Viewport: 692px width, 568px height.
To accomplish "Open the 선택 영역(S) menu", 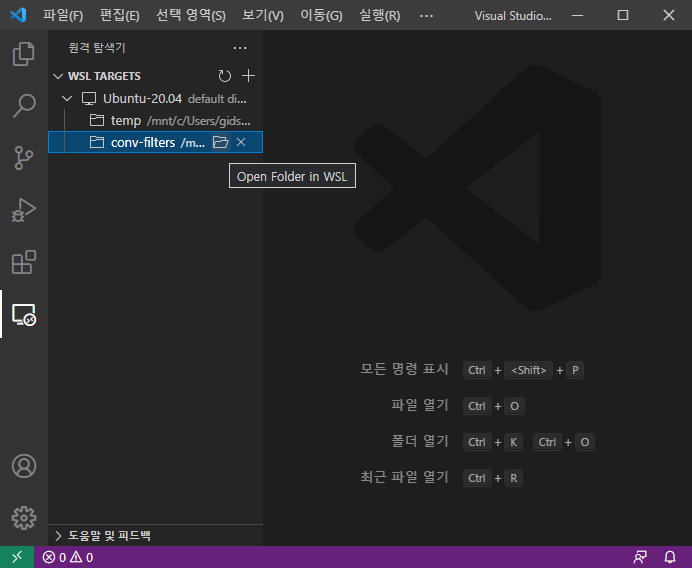I will (191, 15).
